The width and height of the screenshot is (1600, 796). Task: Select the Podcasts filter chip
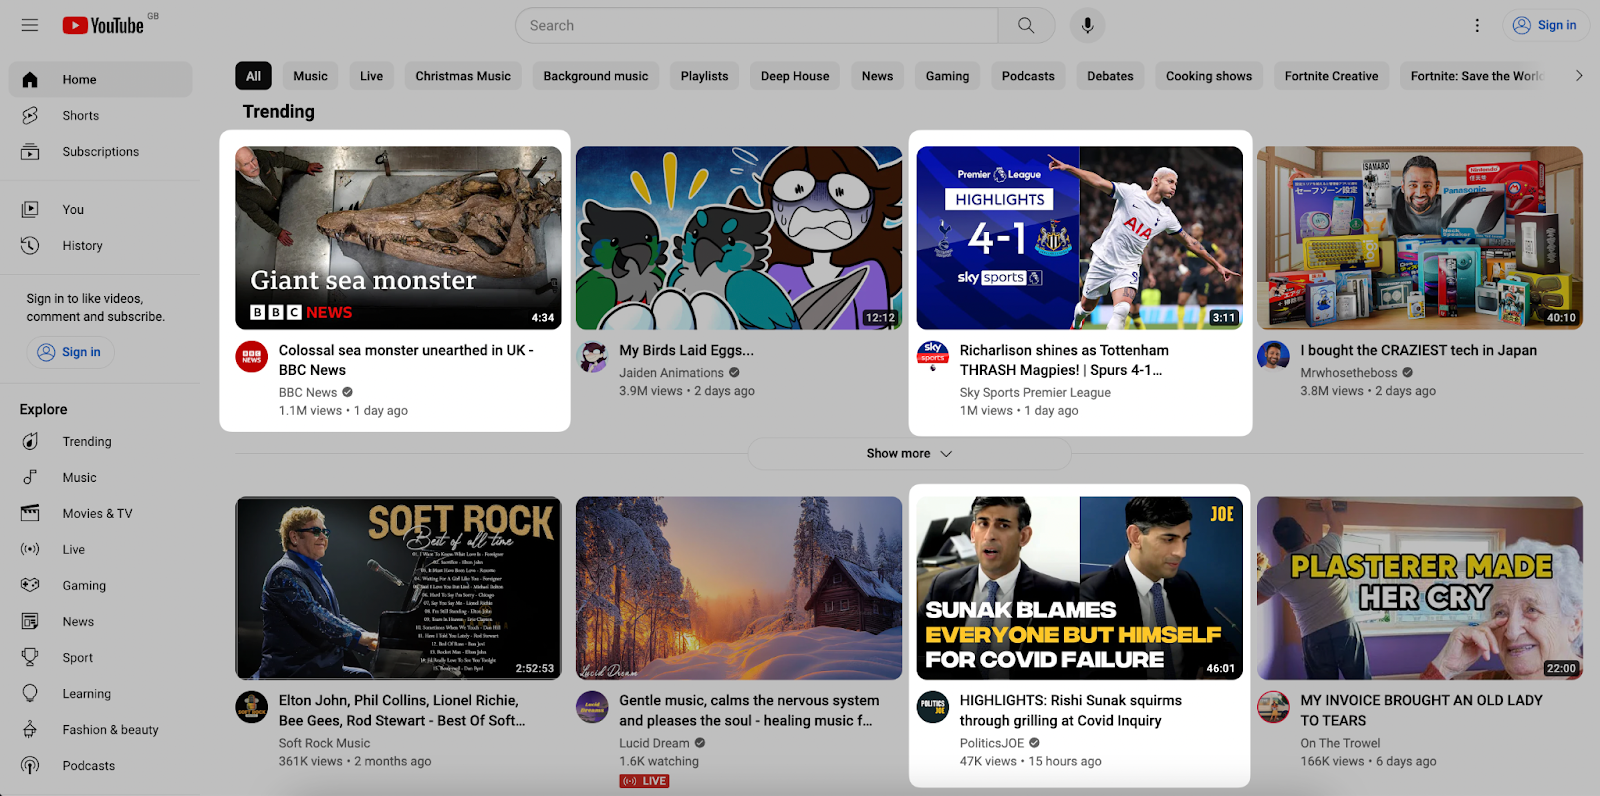(1028, 76)
